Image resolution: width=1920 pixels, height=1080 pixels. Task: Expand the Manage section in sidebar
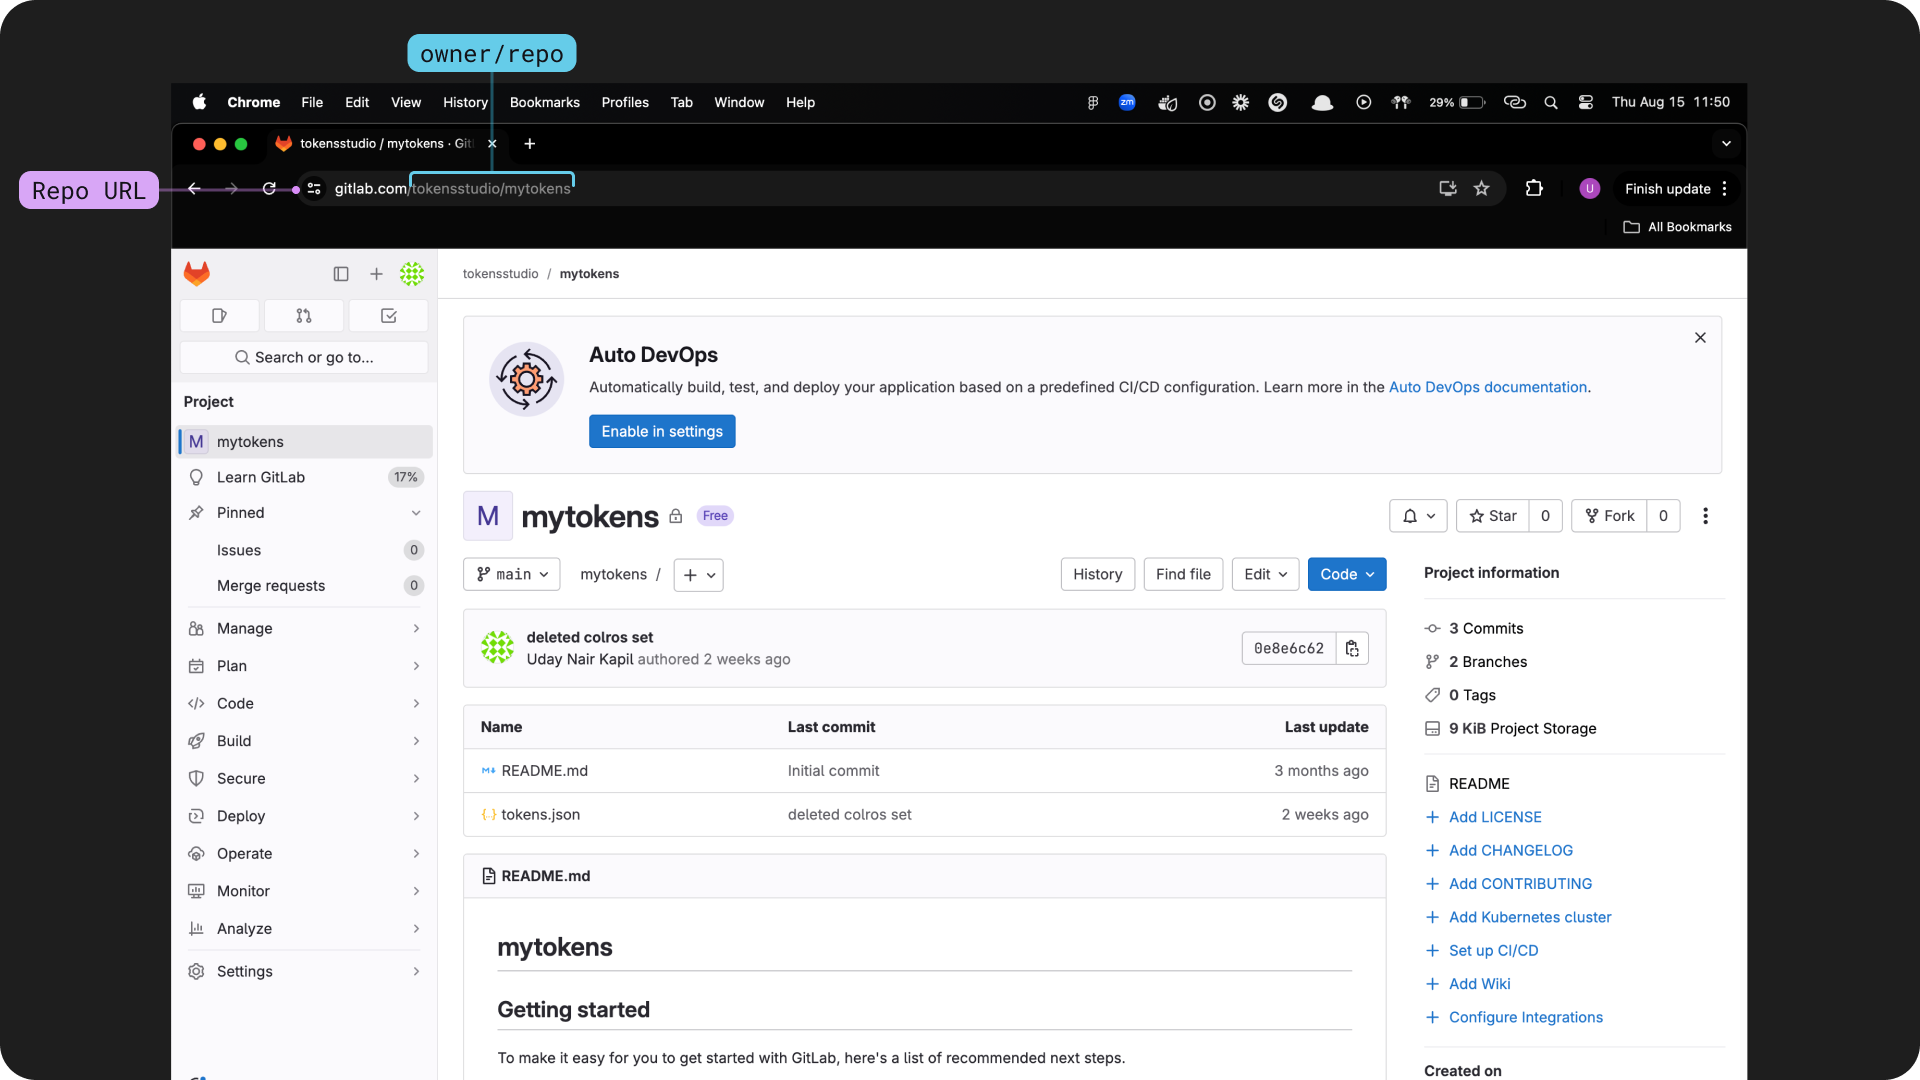[x=305, y=629]
